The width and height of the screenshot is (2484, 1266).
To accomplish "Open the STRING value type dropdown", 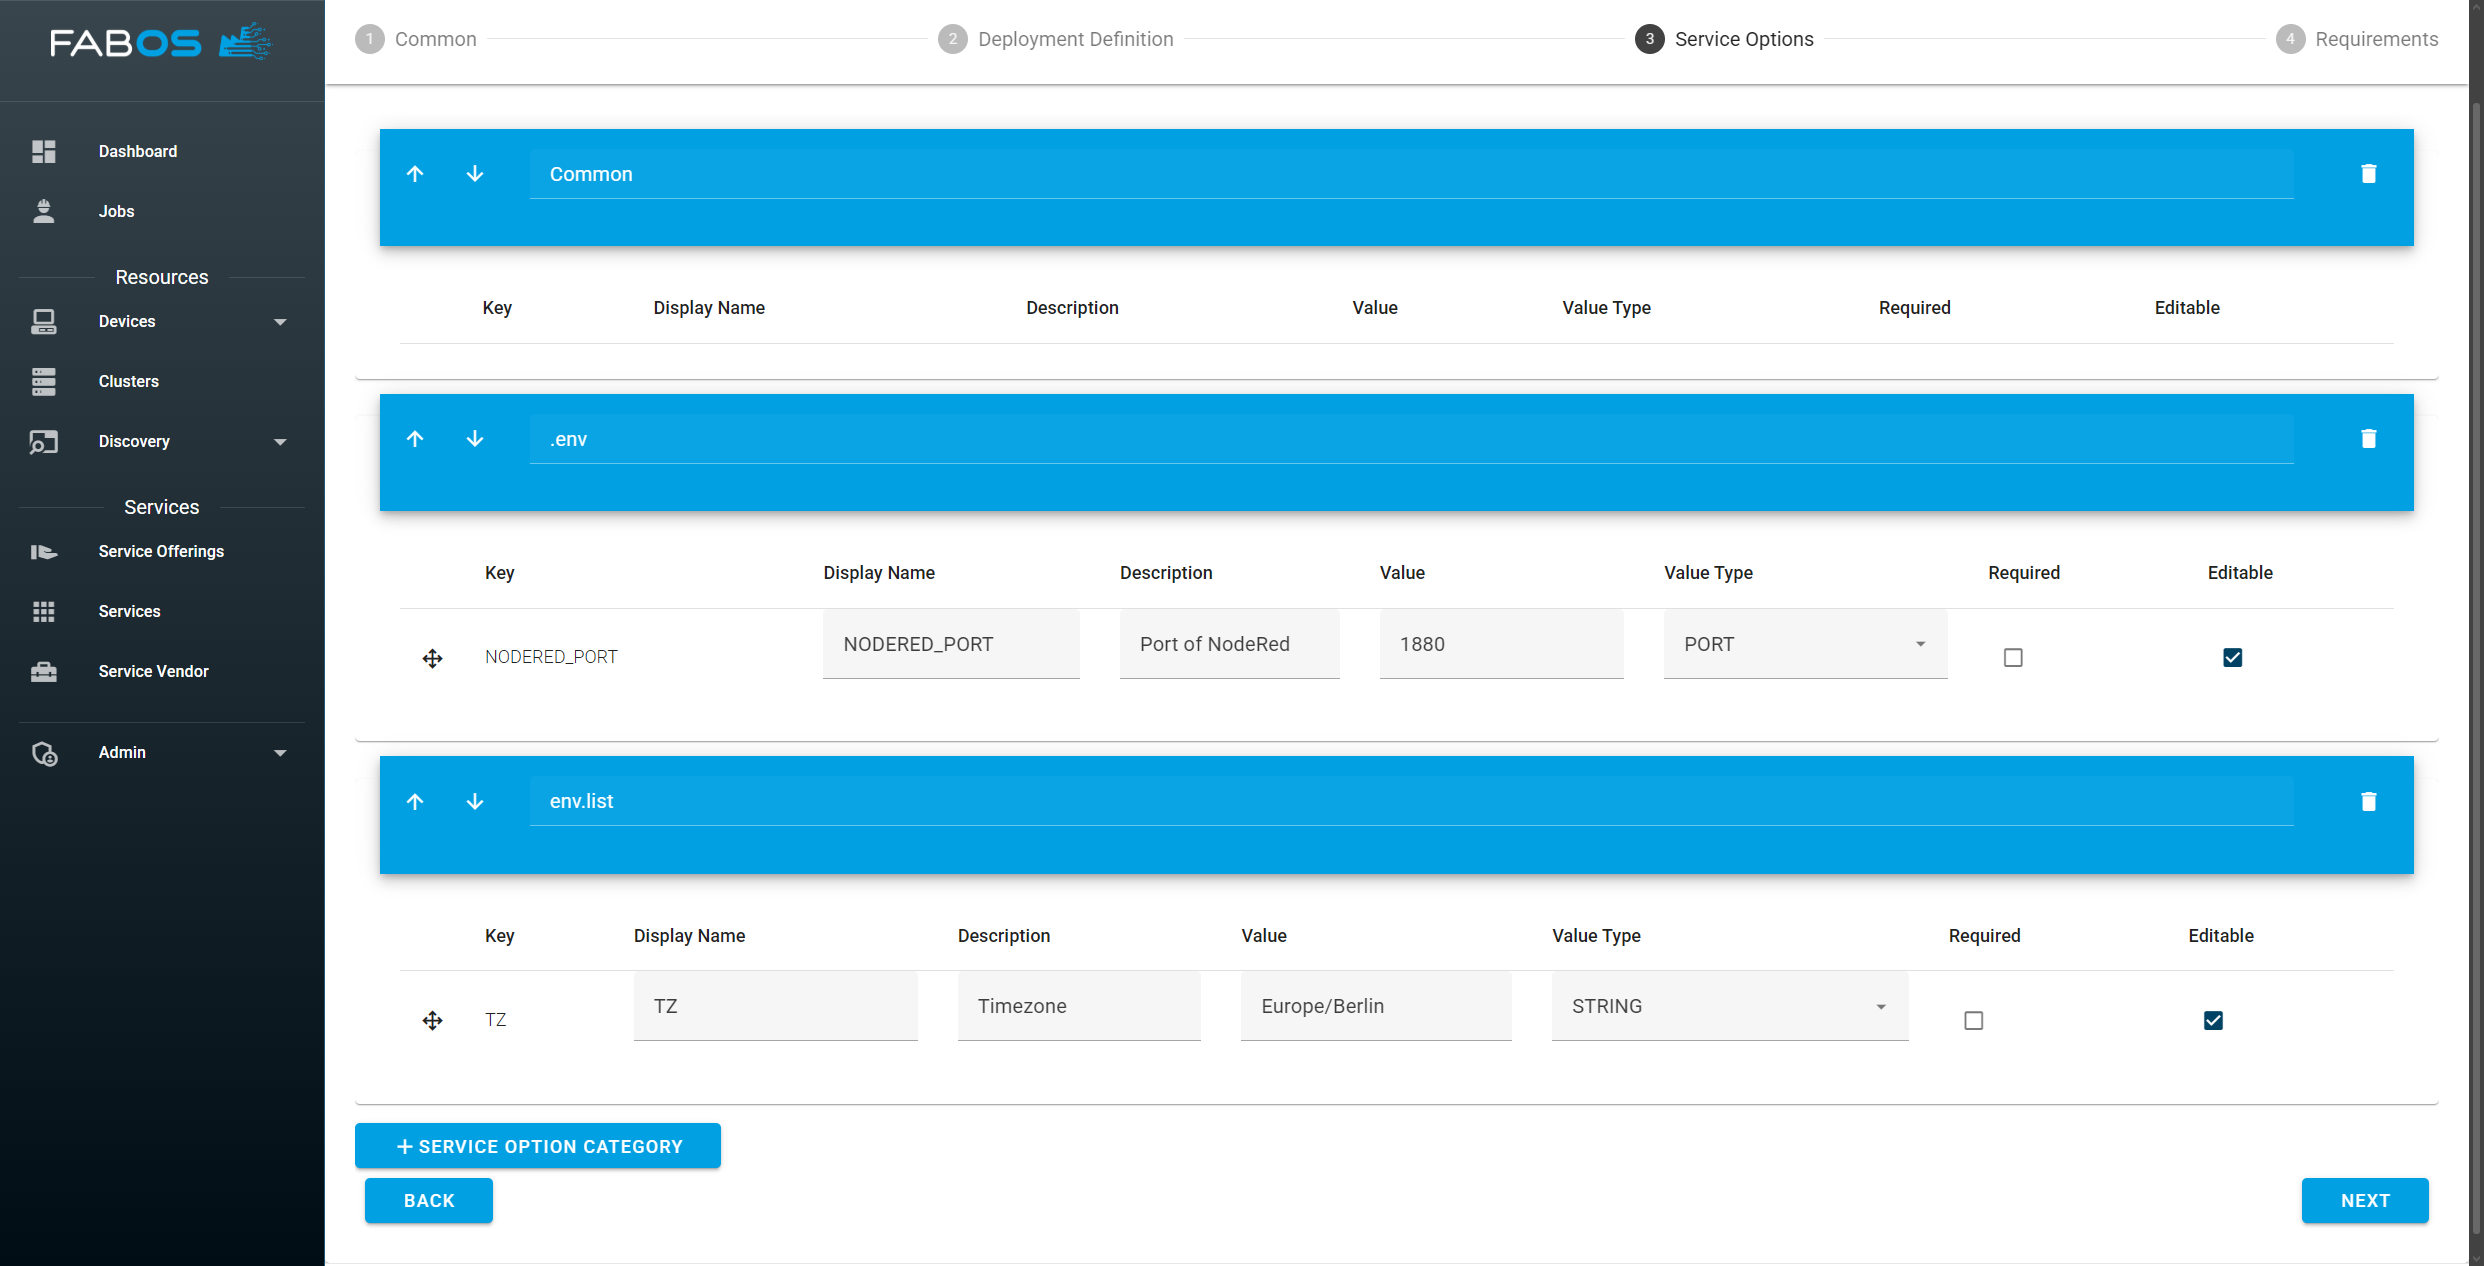I will click(x=1729, y=1006).
